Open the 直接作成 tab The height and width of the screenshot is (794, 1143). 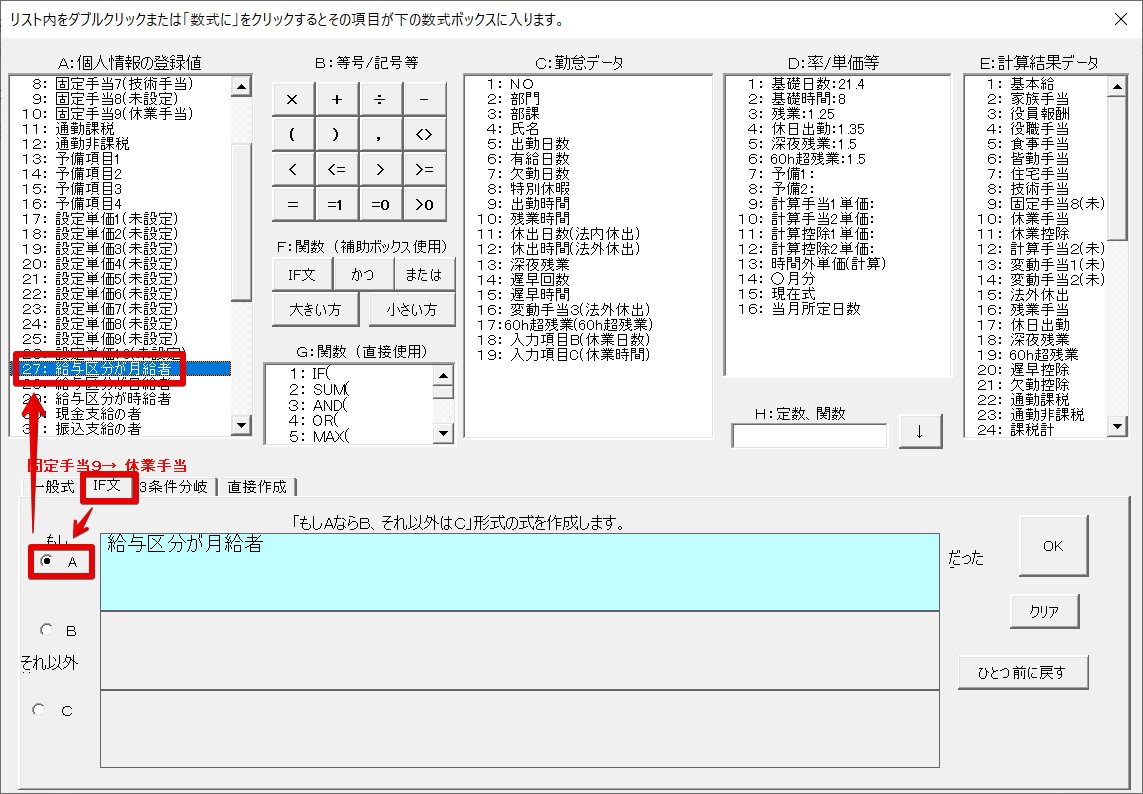pyautogui.click(x=257, y=487)
